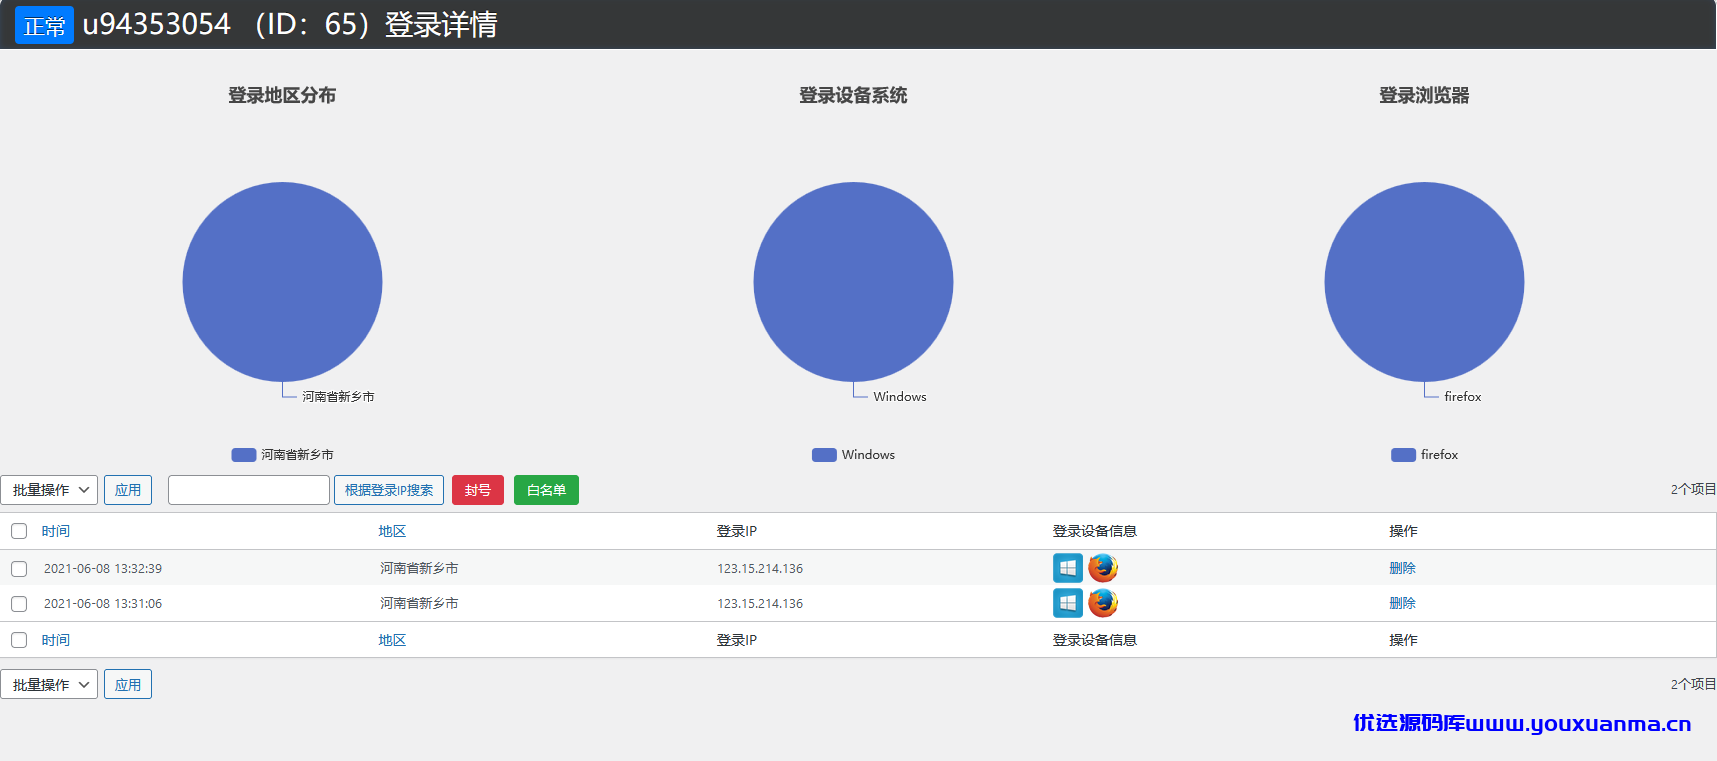Click 登录IP column header at top
Screen dimensions: 1717x761
[x=737, y=531]
